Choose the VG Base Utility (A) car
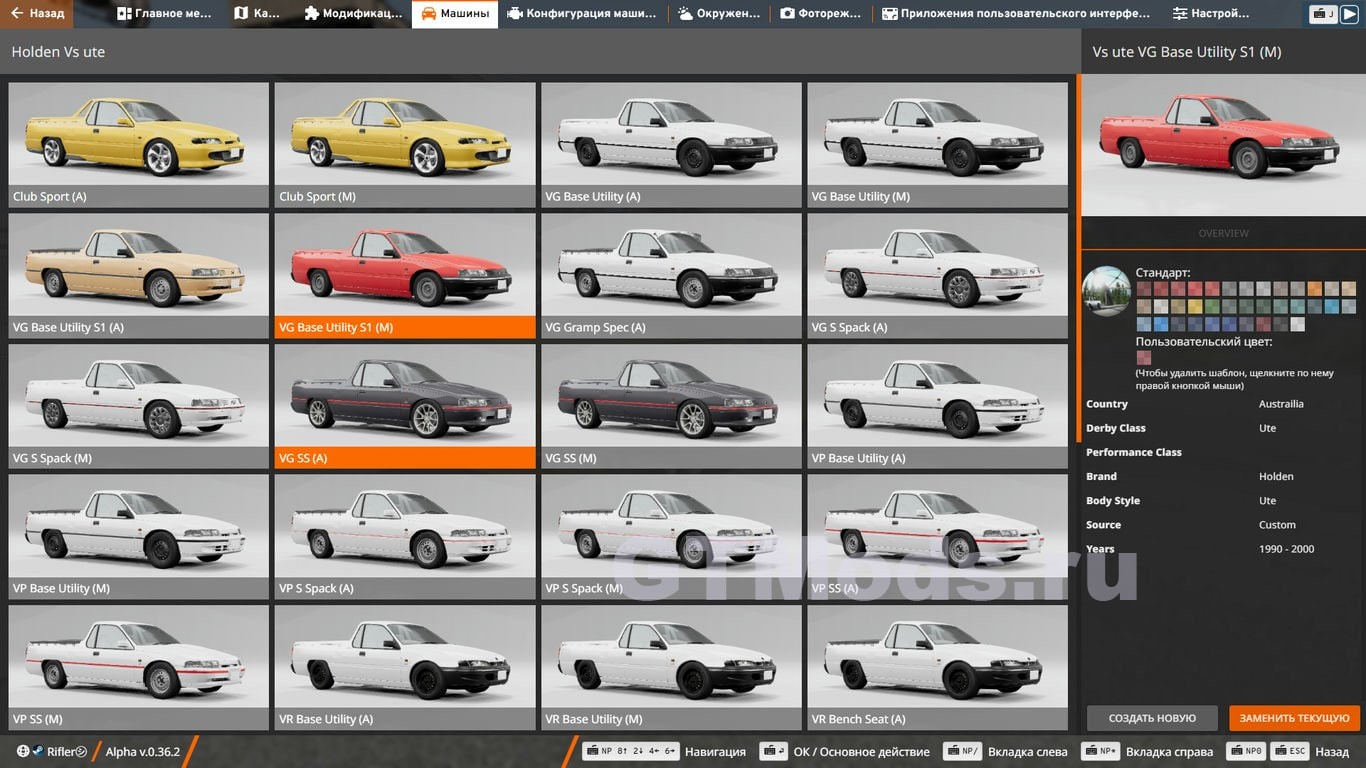 click(x=671, y=145)
